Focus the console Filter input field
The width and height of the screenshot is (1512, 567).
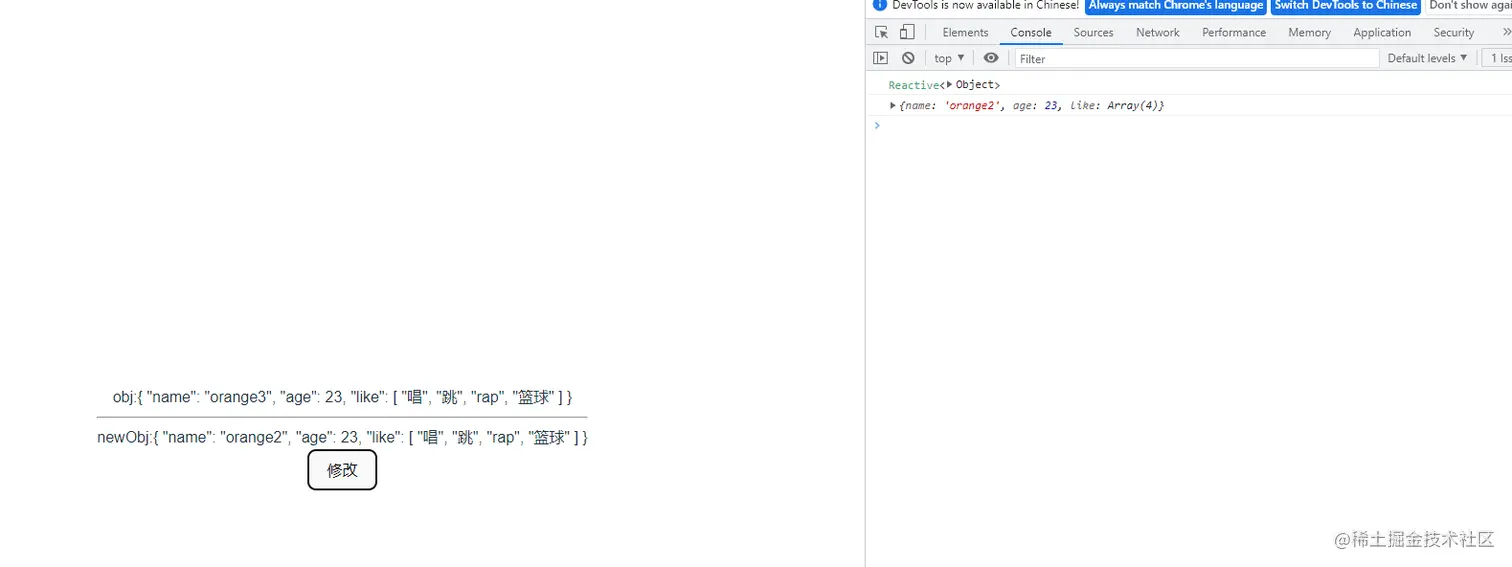click(x=1197, y=58)
